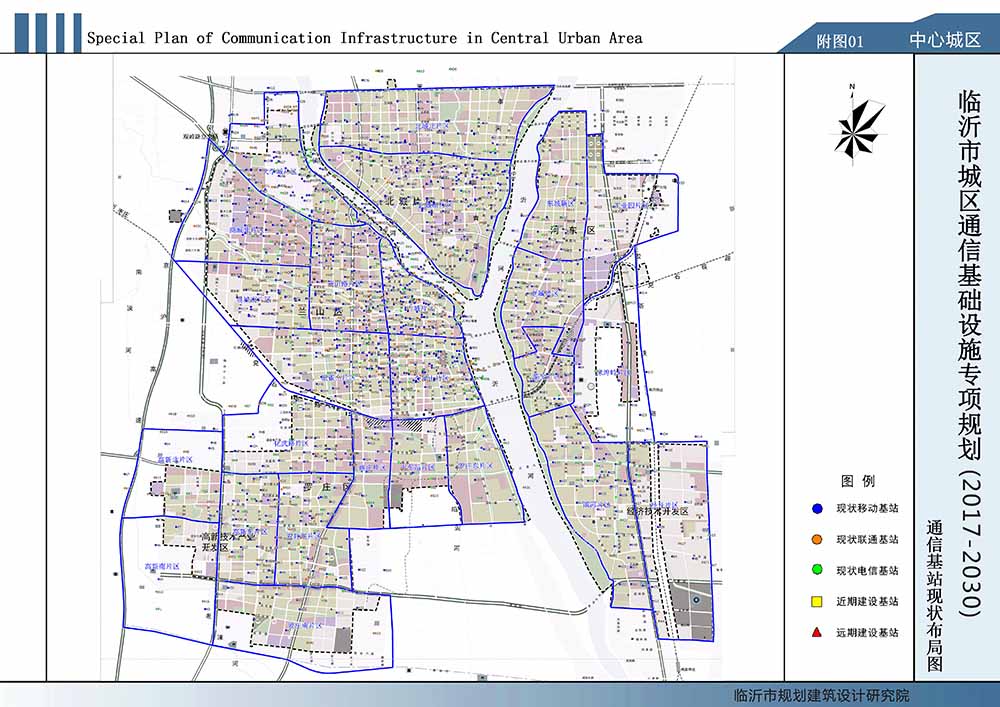This screenshot has width=1000, height=707.
Task: Click the blue 高新南片区 zone label
Action: point(162,566)
